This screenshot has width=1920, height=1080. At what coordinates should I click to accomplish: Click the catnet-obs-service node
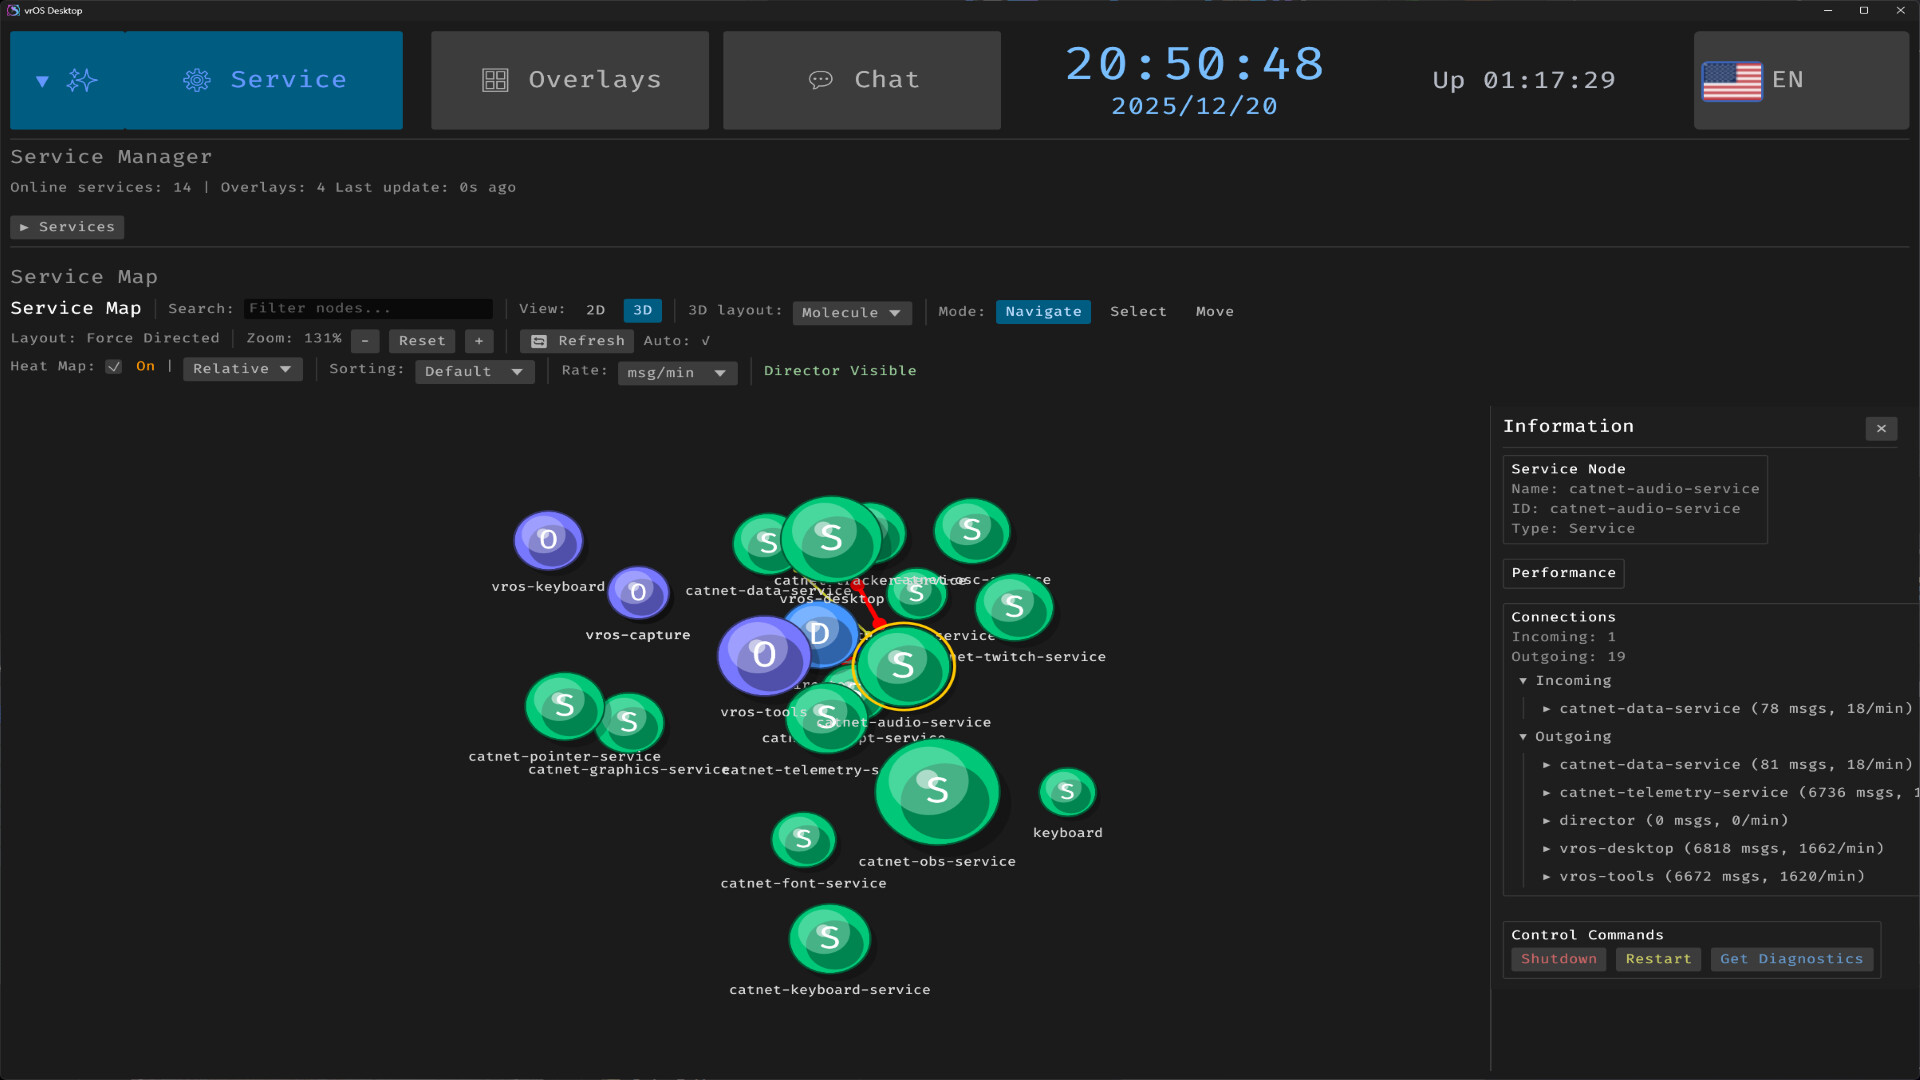coord(937,791)
